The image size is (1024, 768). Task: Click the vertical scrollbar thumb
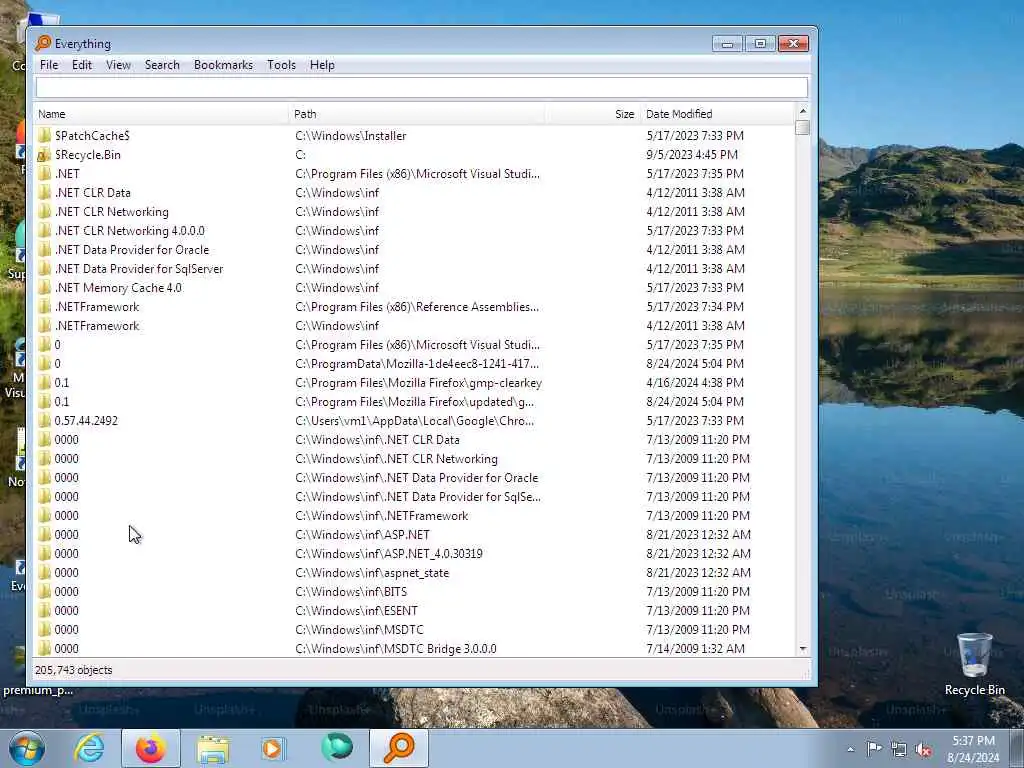tap(803, 127)
